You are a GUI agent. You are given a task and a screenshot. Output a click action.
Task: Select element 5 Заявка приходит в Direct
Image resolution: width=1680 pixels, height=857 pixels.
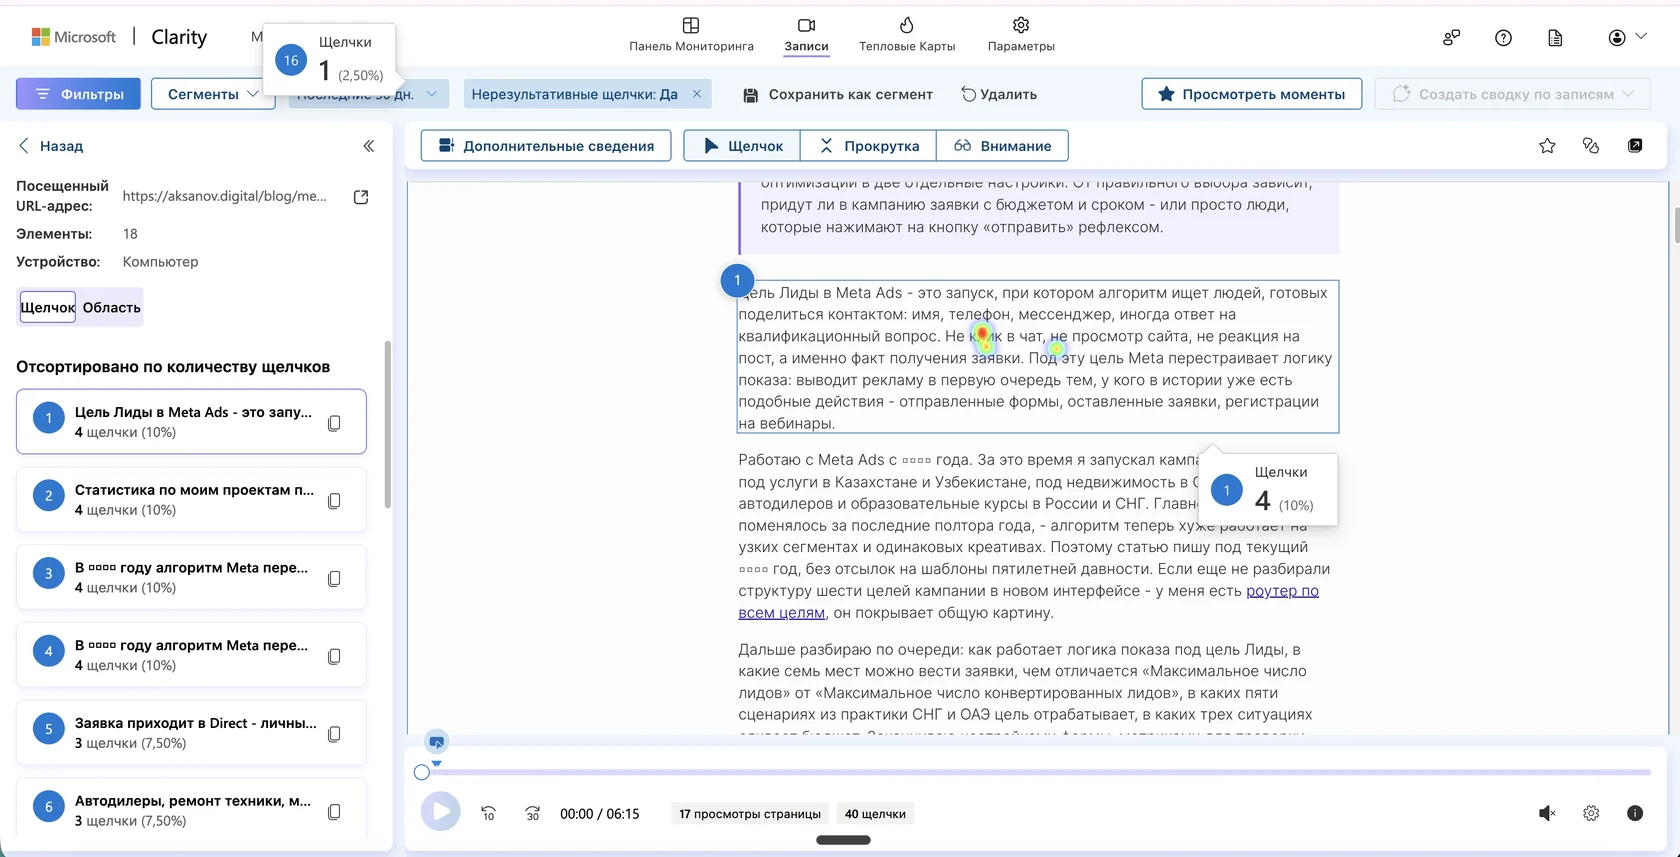pyautogui.click(x=191, y=733)
